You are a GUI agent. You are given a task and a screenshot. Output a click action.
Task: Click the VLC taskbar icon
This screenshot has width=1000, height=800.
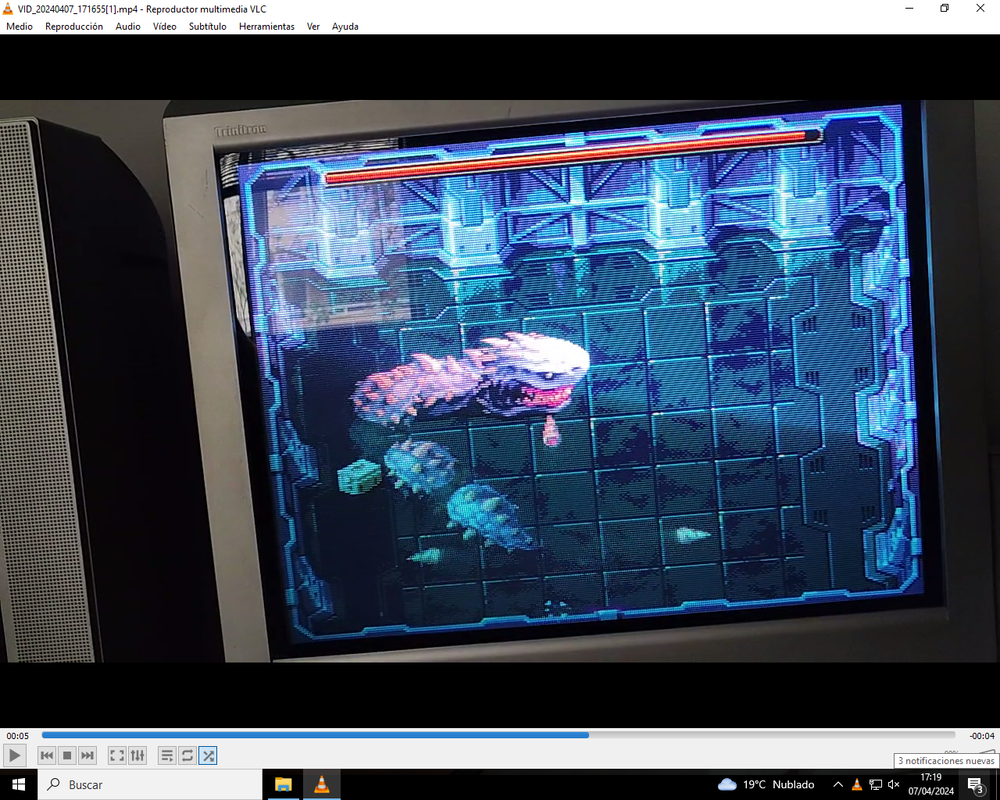click(x=321, y=785)
